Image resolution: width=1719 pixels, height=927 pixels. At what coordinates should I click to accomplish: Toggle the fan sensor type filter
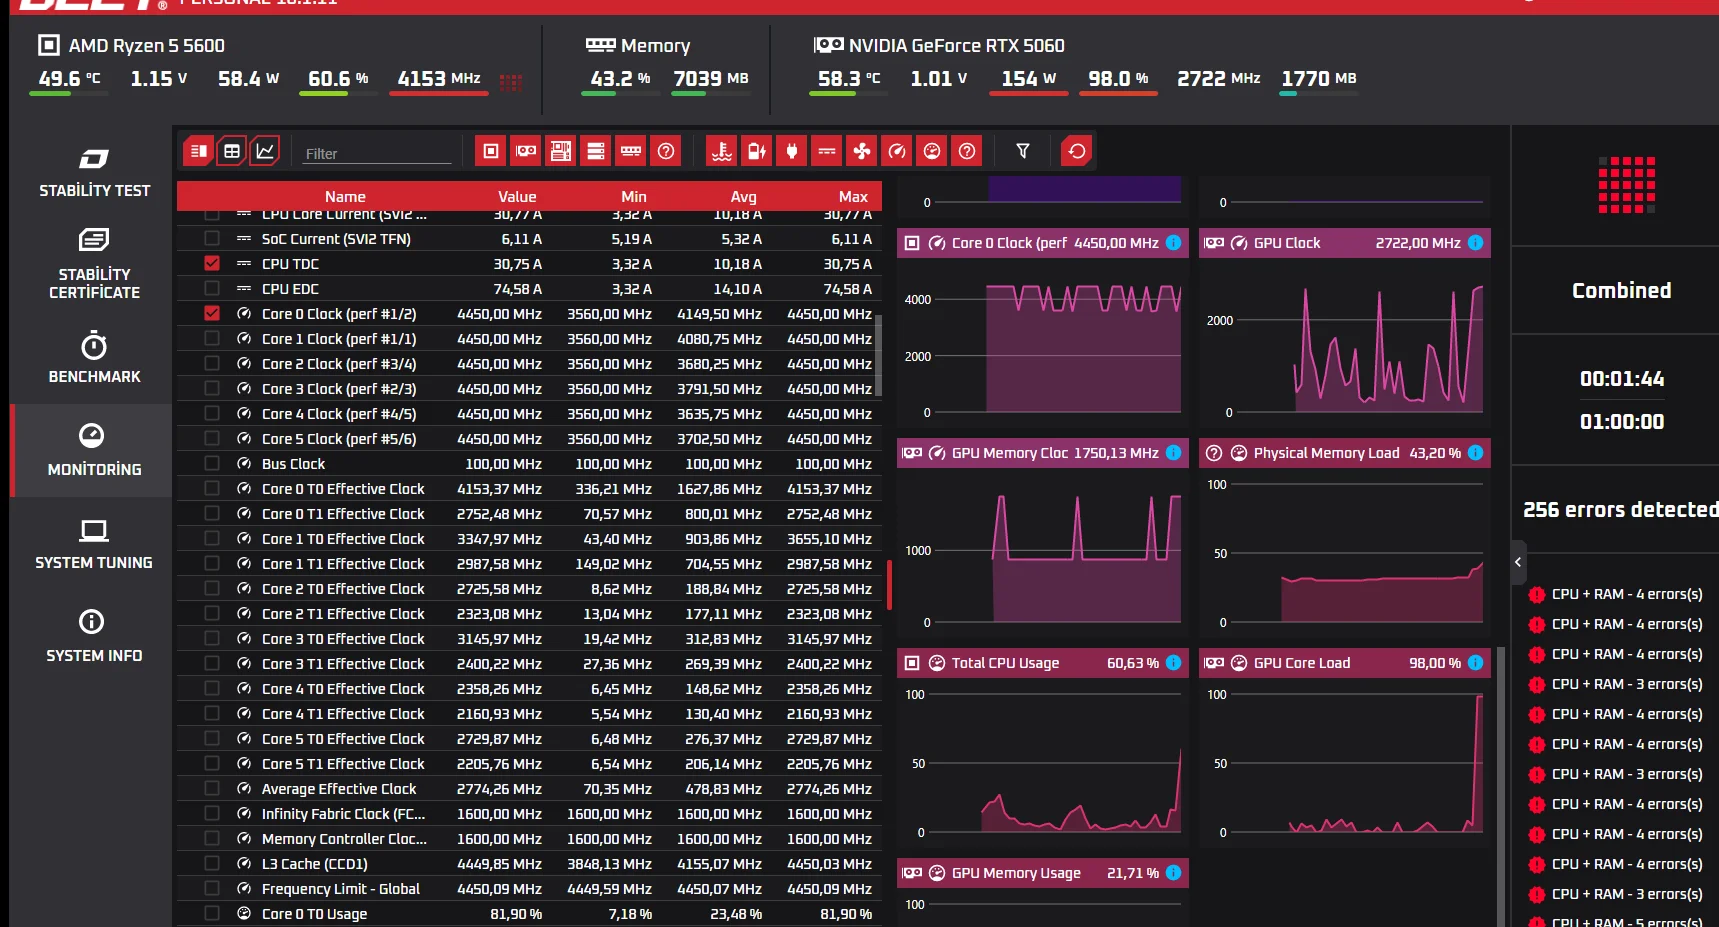(862, 151)
